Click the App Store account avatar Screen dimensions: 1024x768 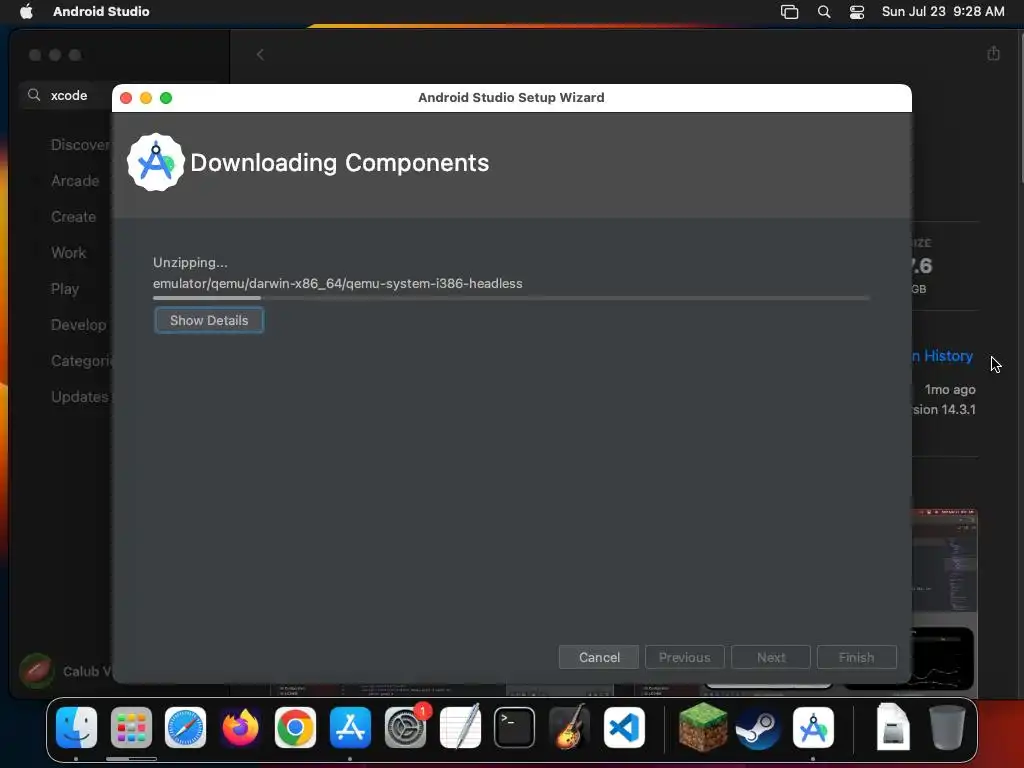(37, 671)
